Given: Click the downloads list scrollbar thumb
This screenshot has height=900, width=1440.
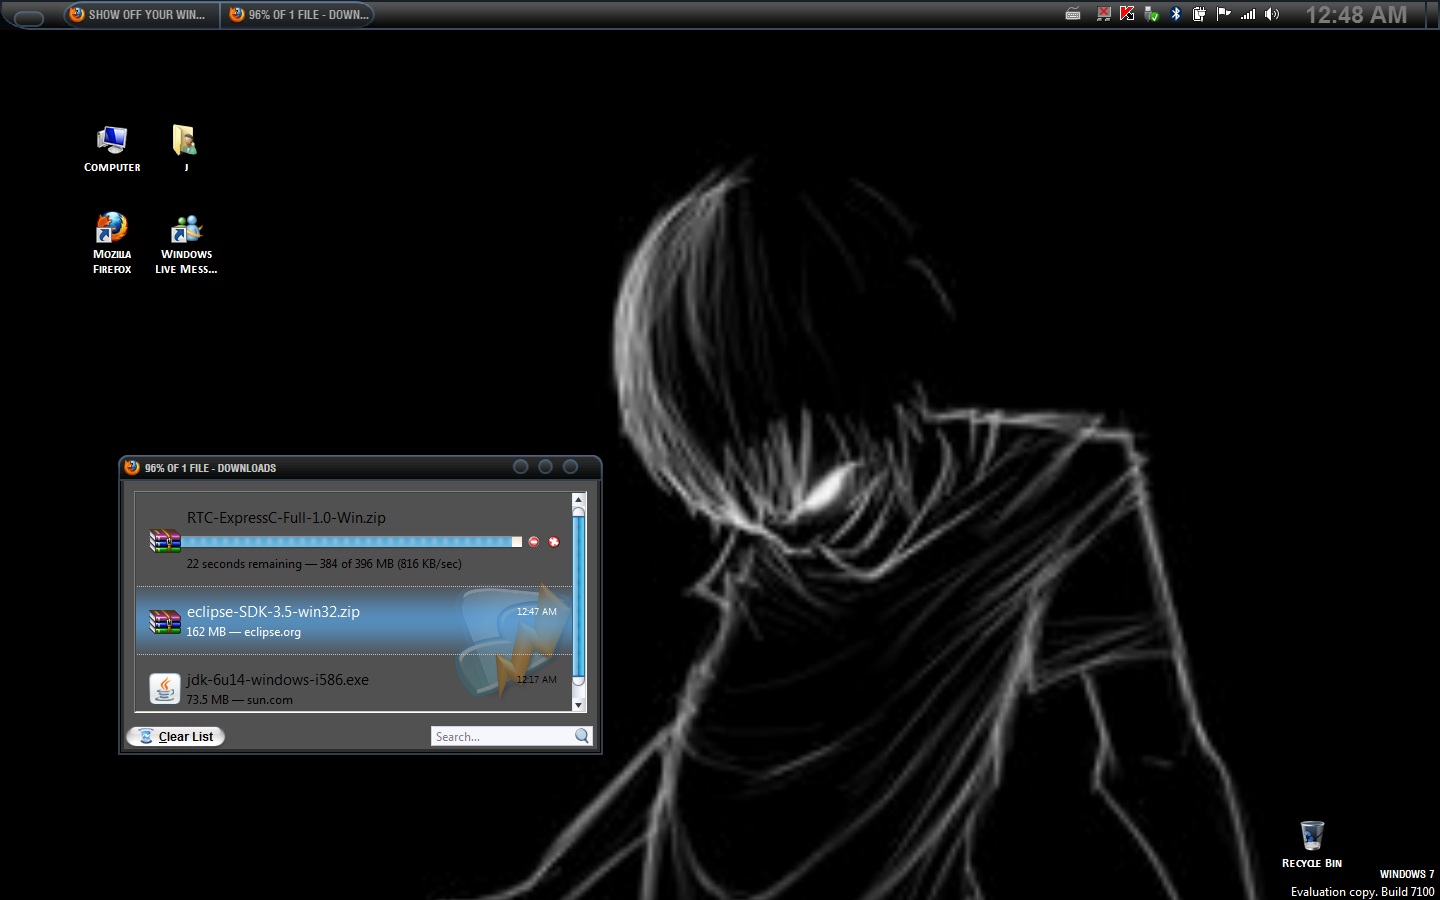Looking at the screenshot, I should tap(578, 598).
